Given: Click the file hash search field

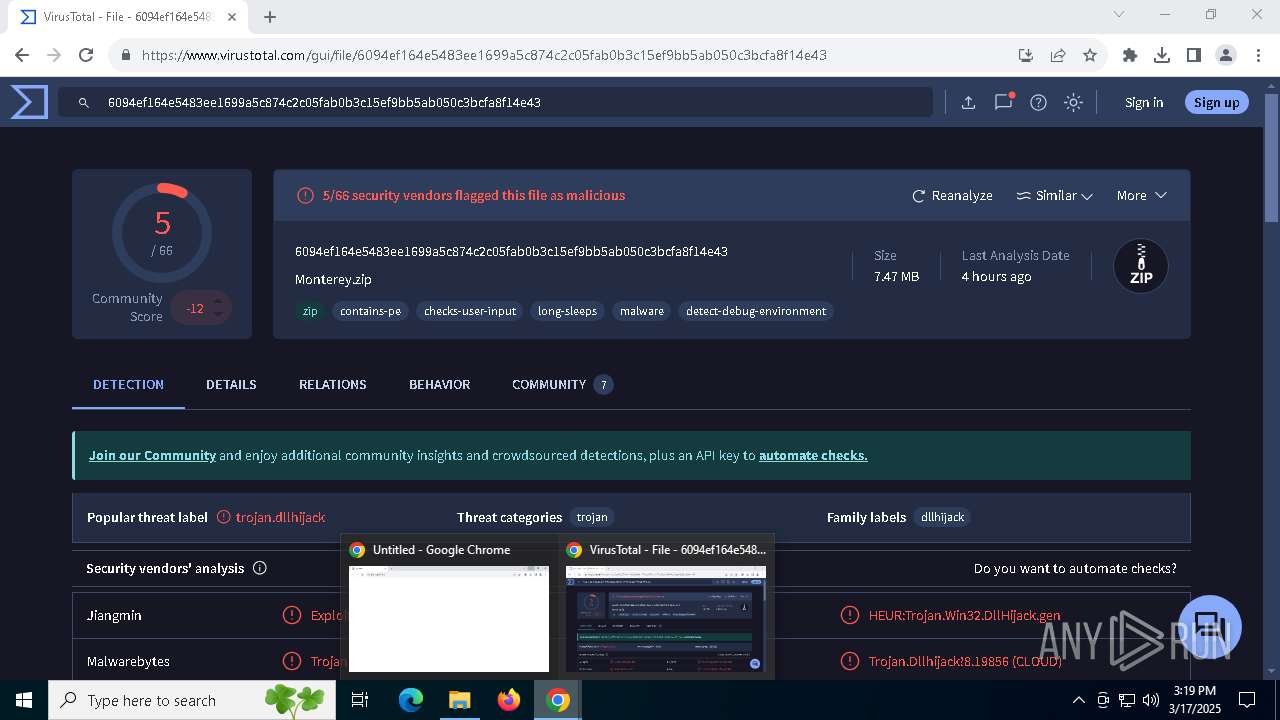Looking at the screenshot, I should 495,102.
